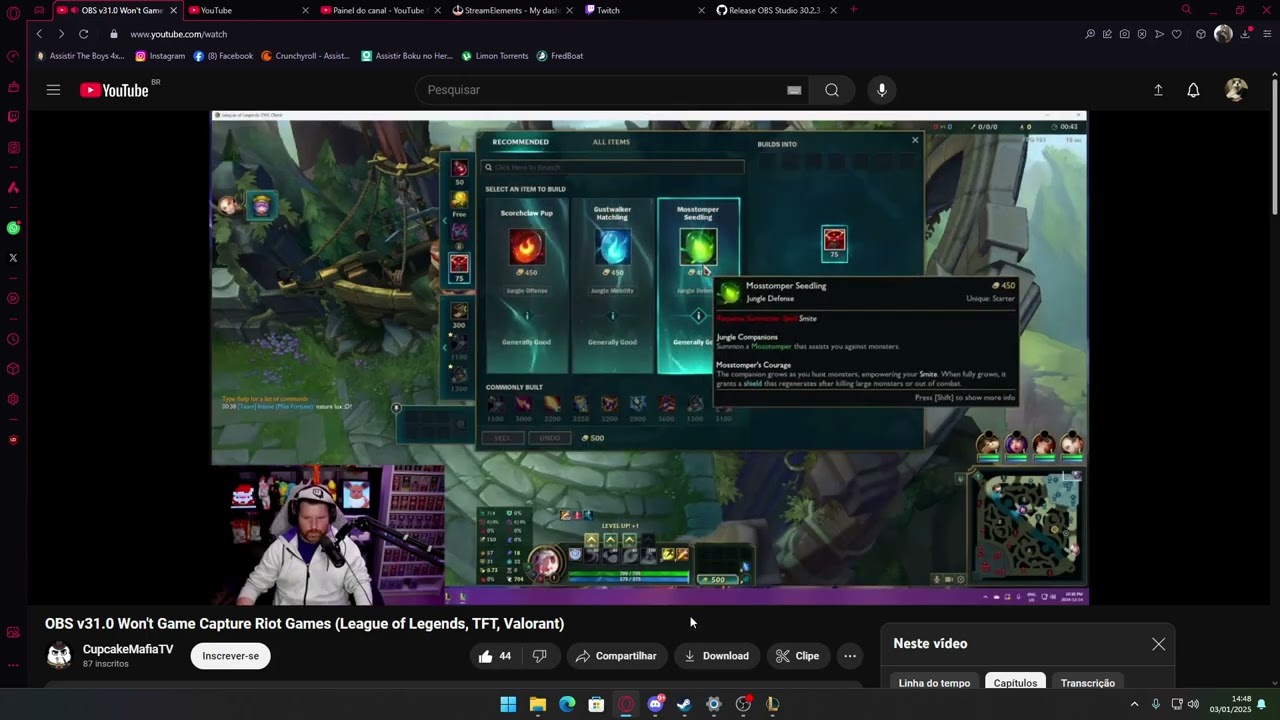
Task: Open the X (Twitter) sidebar panel
Action: [x=13, y=258]
